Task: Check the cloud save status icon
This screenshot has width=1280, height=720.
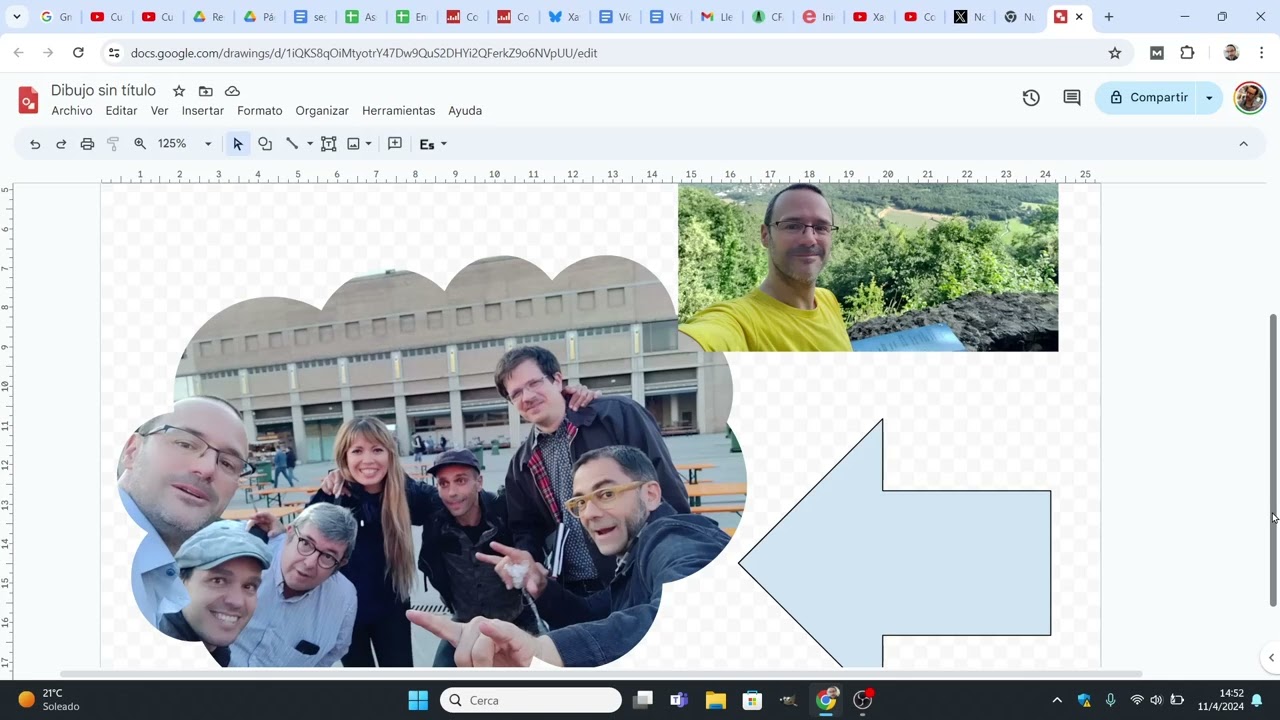Action: pyautogui.click(x=232, y=91)
